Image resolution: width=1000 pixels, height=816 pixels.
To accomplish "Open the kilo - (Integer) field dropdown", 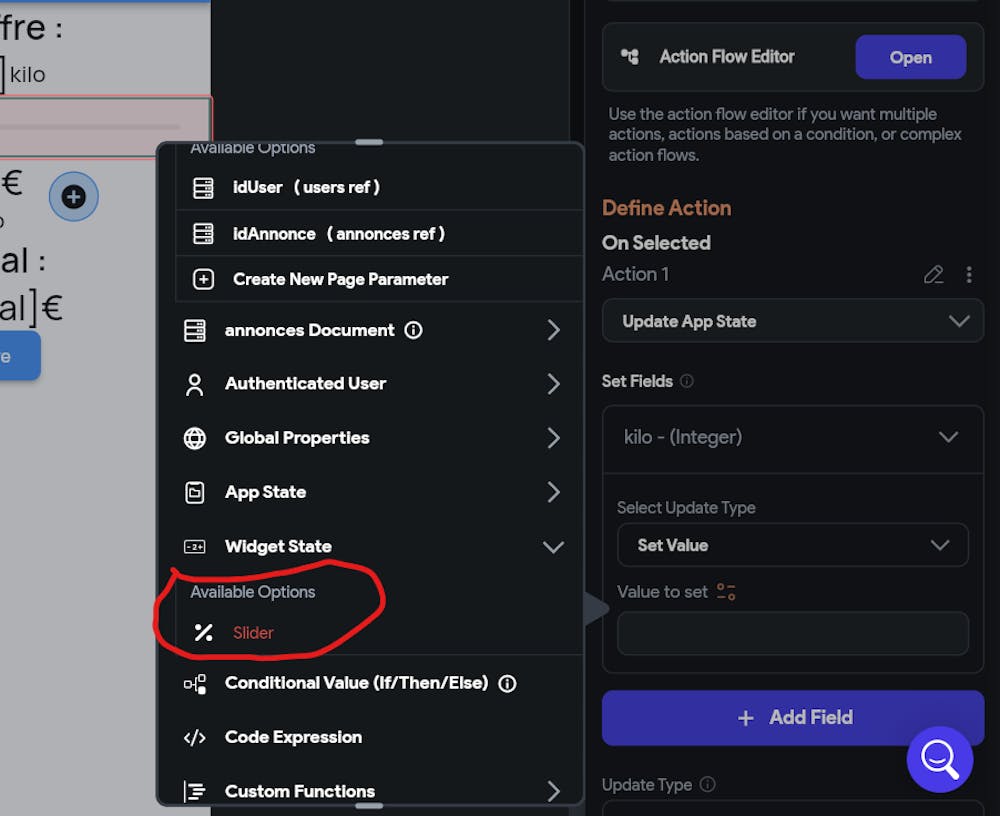I will (792, 437).
